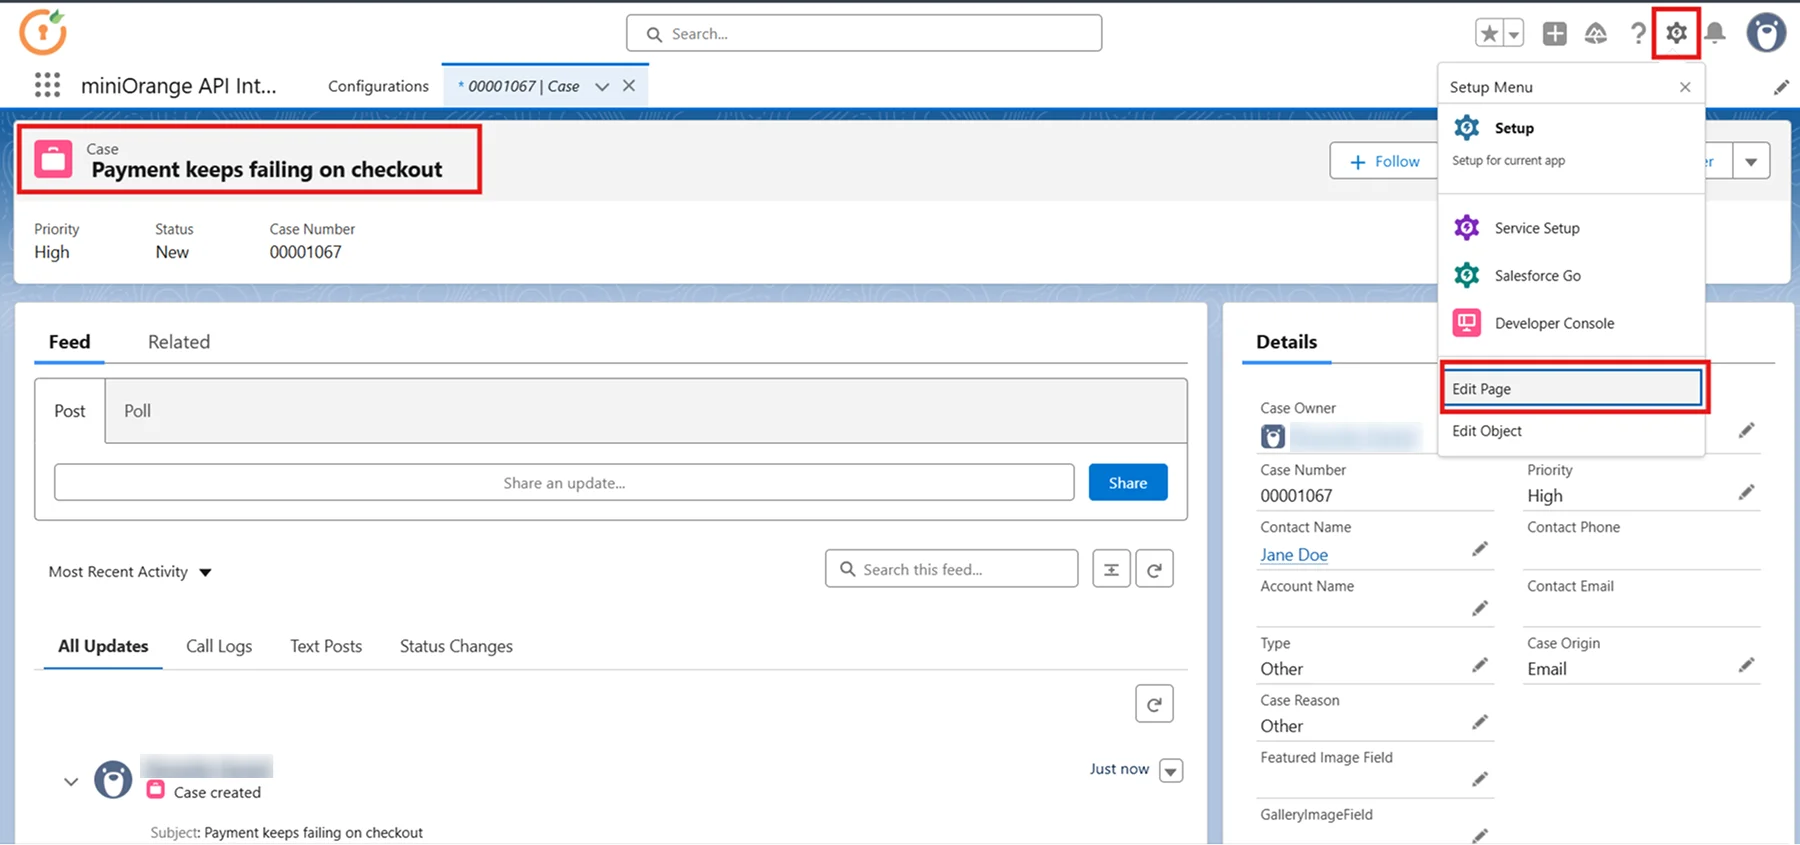This screenshot has height=845, width=1800.
Task: Edit the Contact Name field
Action: [x=1480, y=549]
